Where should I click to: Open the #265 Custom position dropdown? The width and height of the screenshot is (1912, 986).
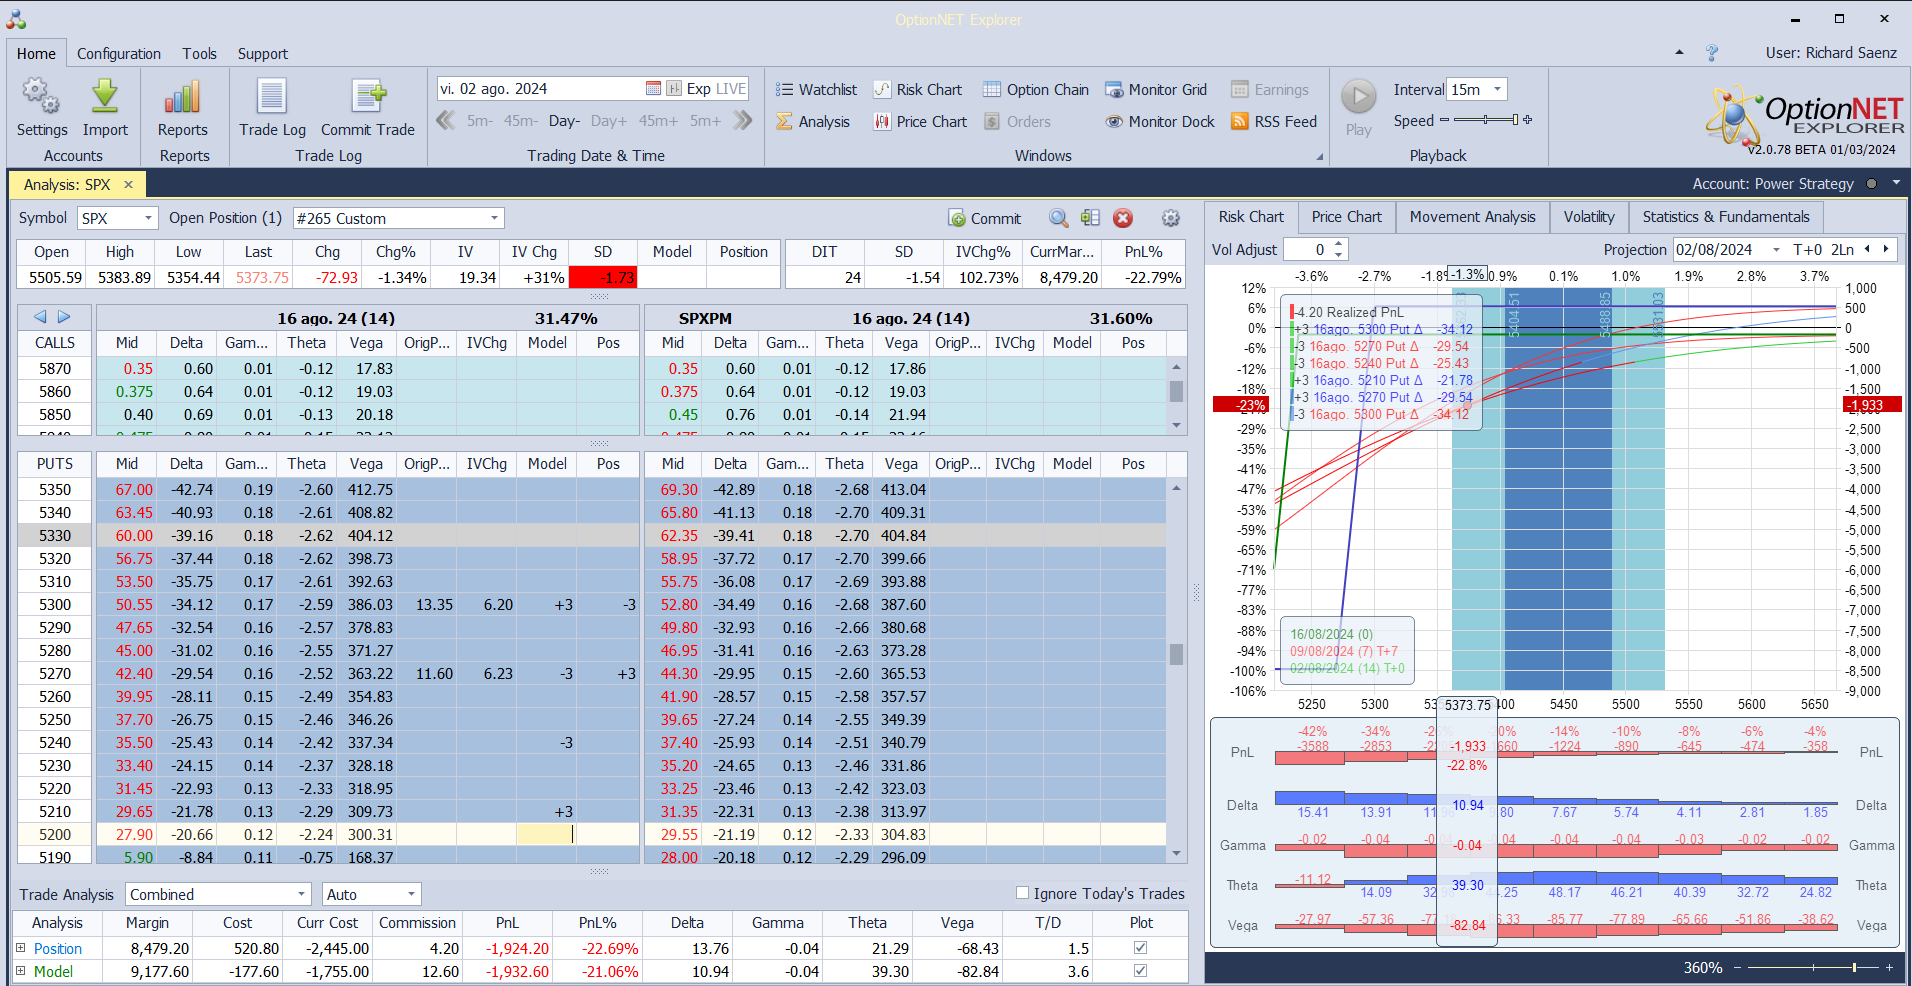pyautogui.click(x=494, y=218)
